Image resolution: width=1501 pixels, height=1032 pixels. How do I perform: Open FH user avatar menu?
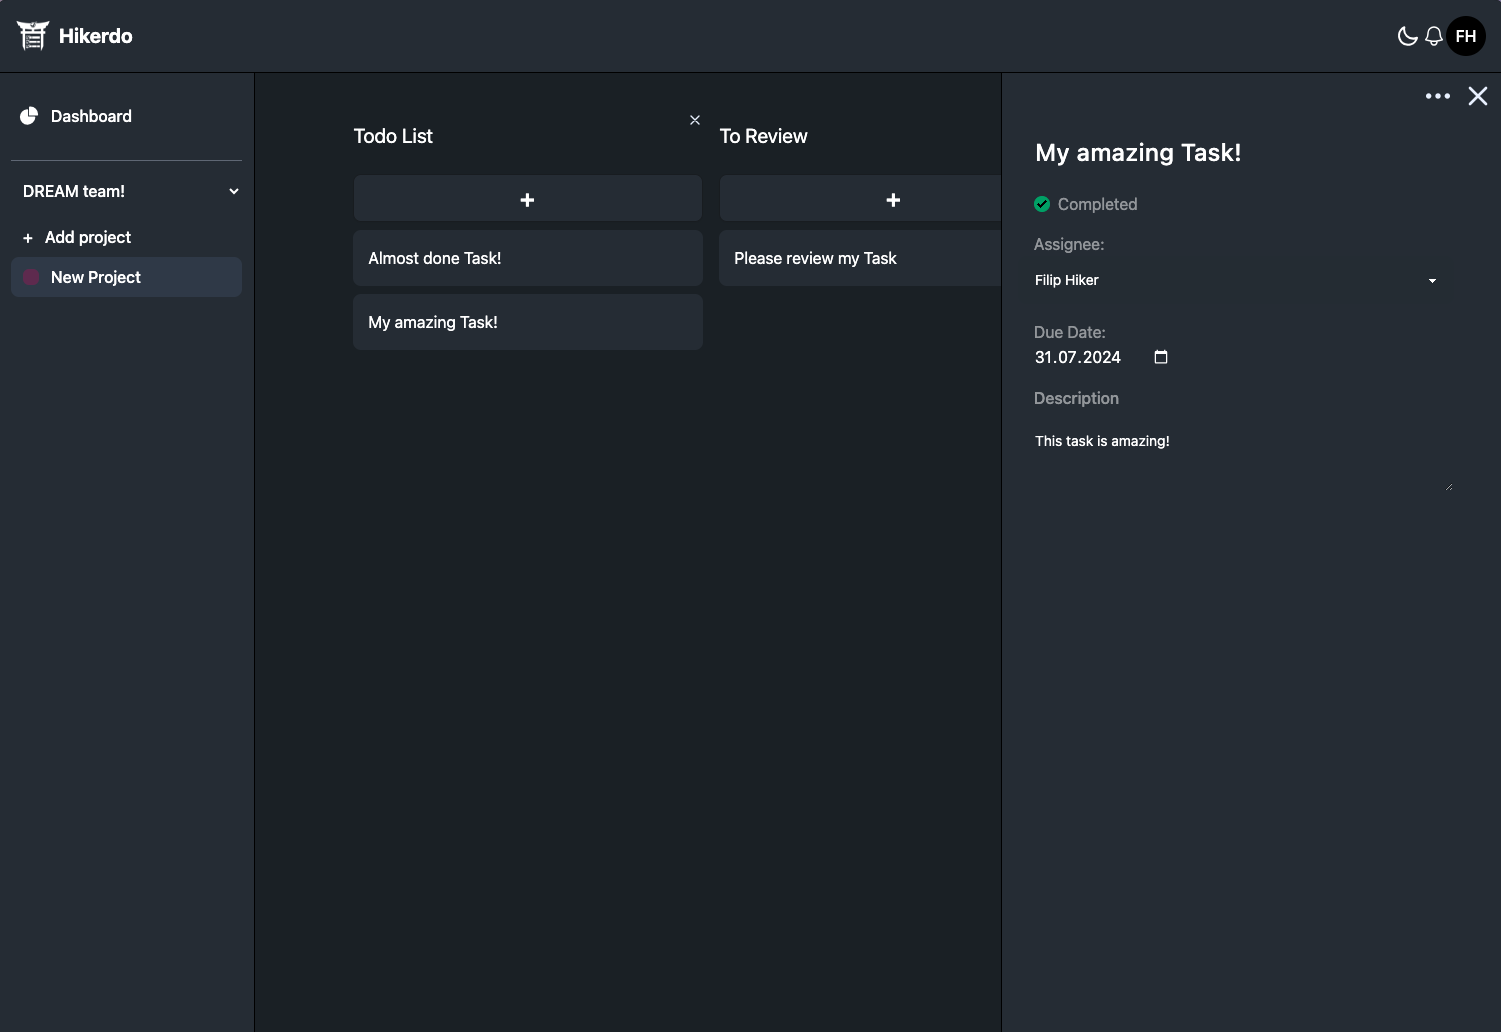pos(1466,37)
